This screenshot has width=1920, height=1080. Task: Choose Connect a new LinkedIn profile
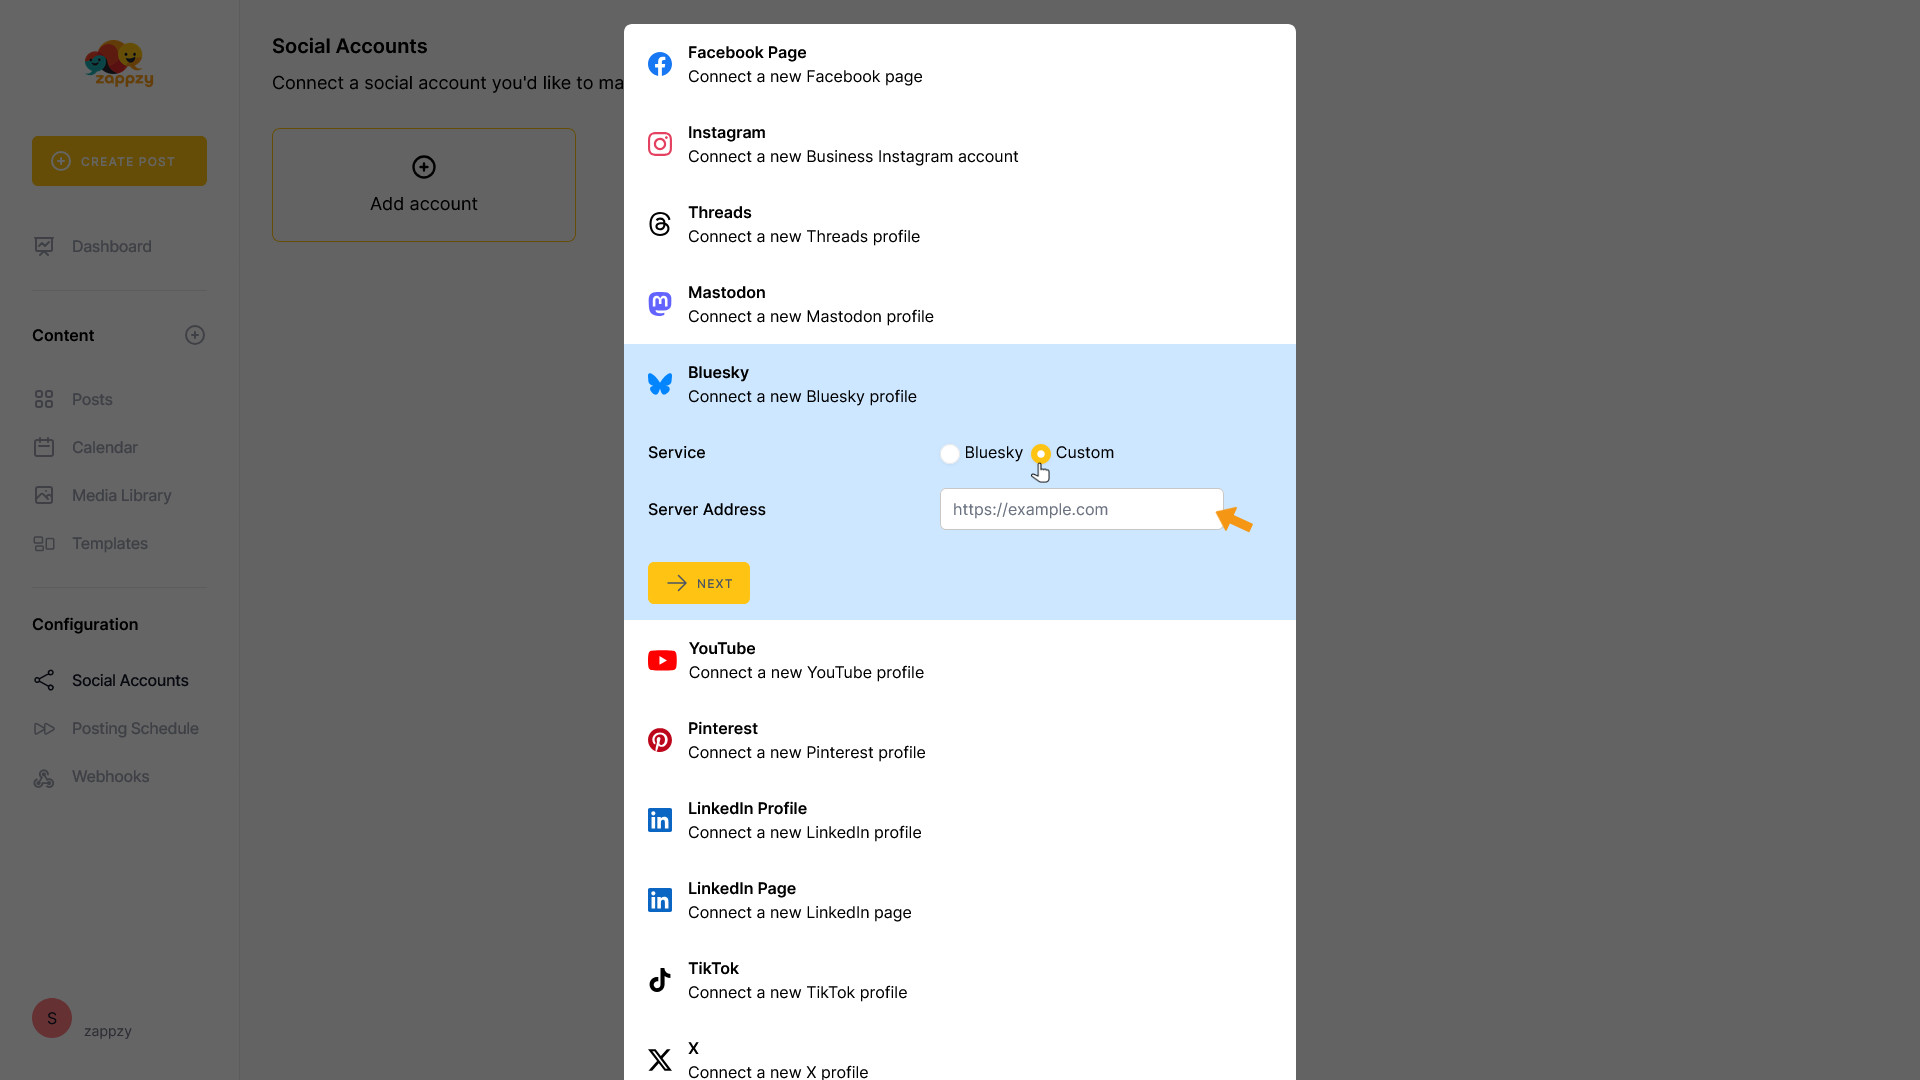(960, 820)
